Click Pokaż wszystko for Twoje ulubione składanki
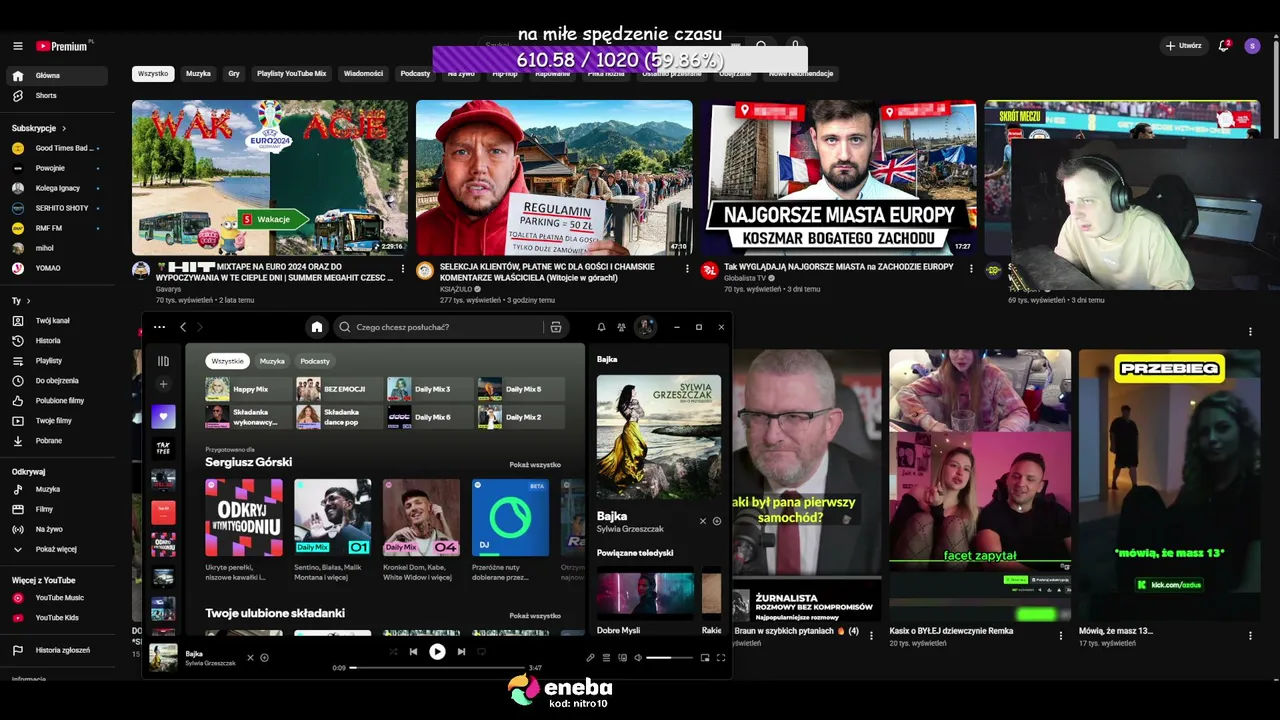This screenshot has width=1280, height=720. pyautogui.click(x=535, y=616)
